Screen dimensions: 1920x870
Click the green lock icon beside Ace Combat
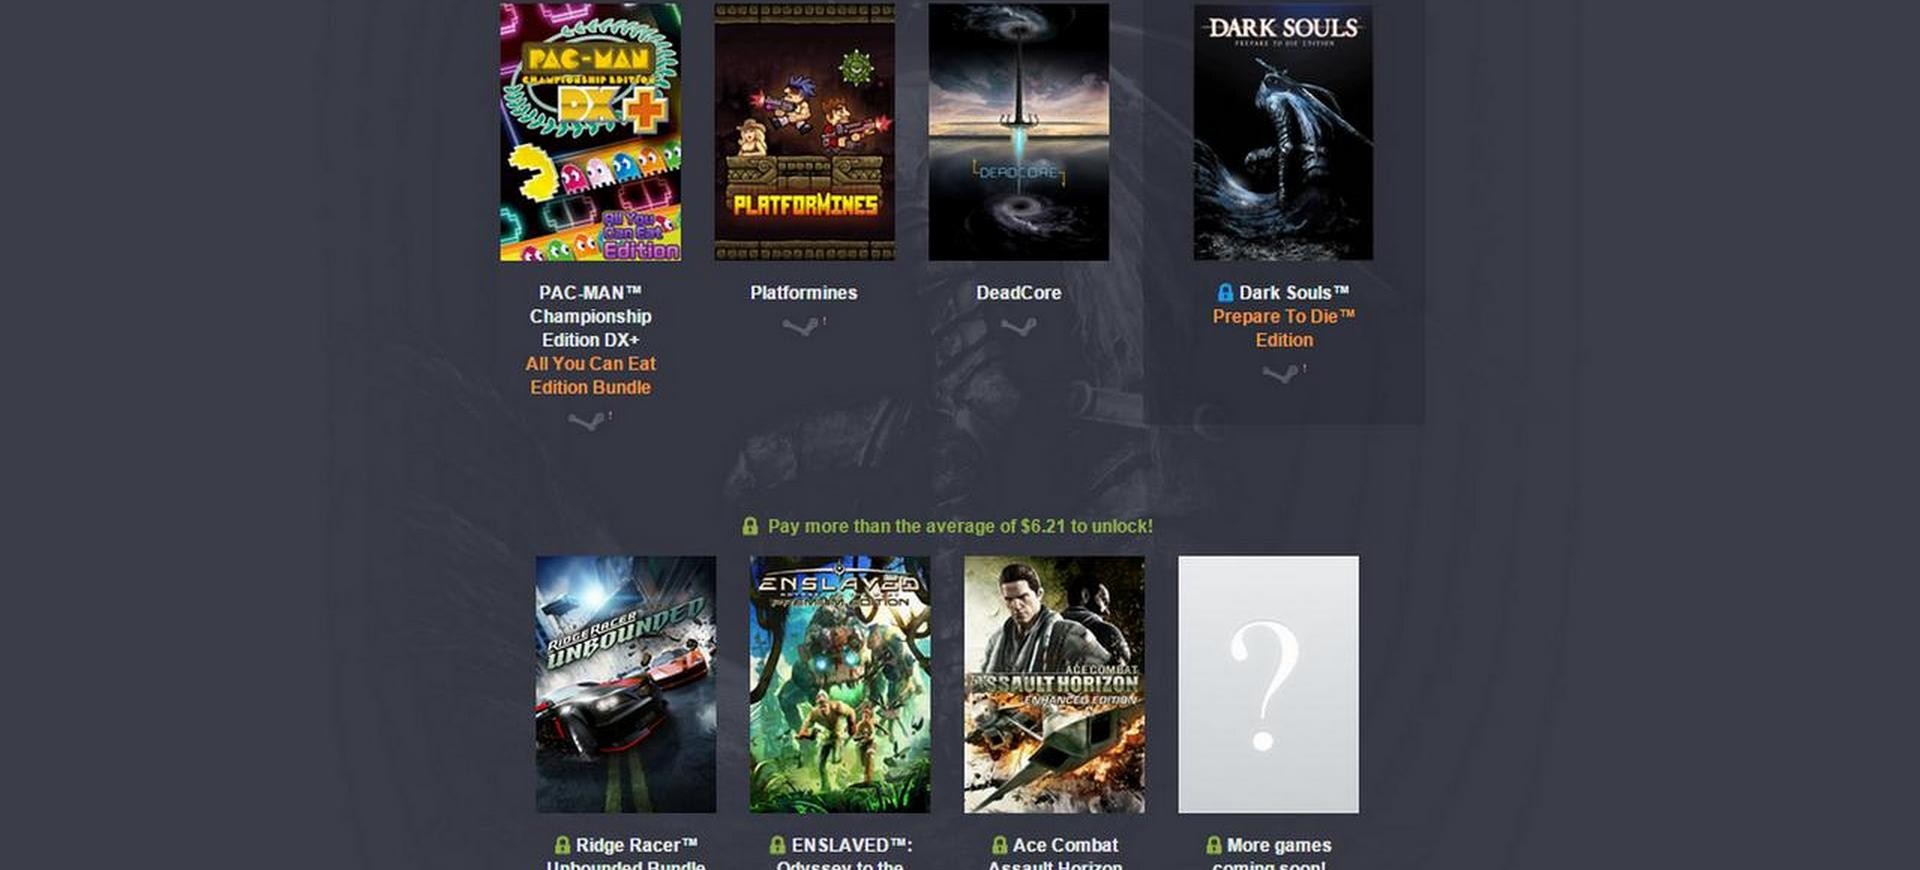click(x=999, y=845)
